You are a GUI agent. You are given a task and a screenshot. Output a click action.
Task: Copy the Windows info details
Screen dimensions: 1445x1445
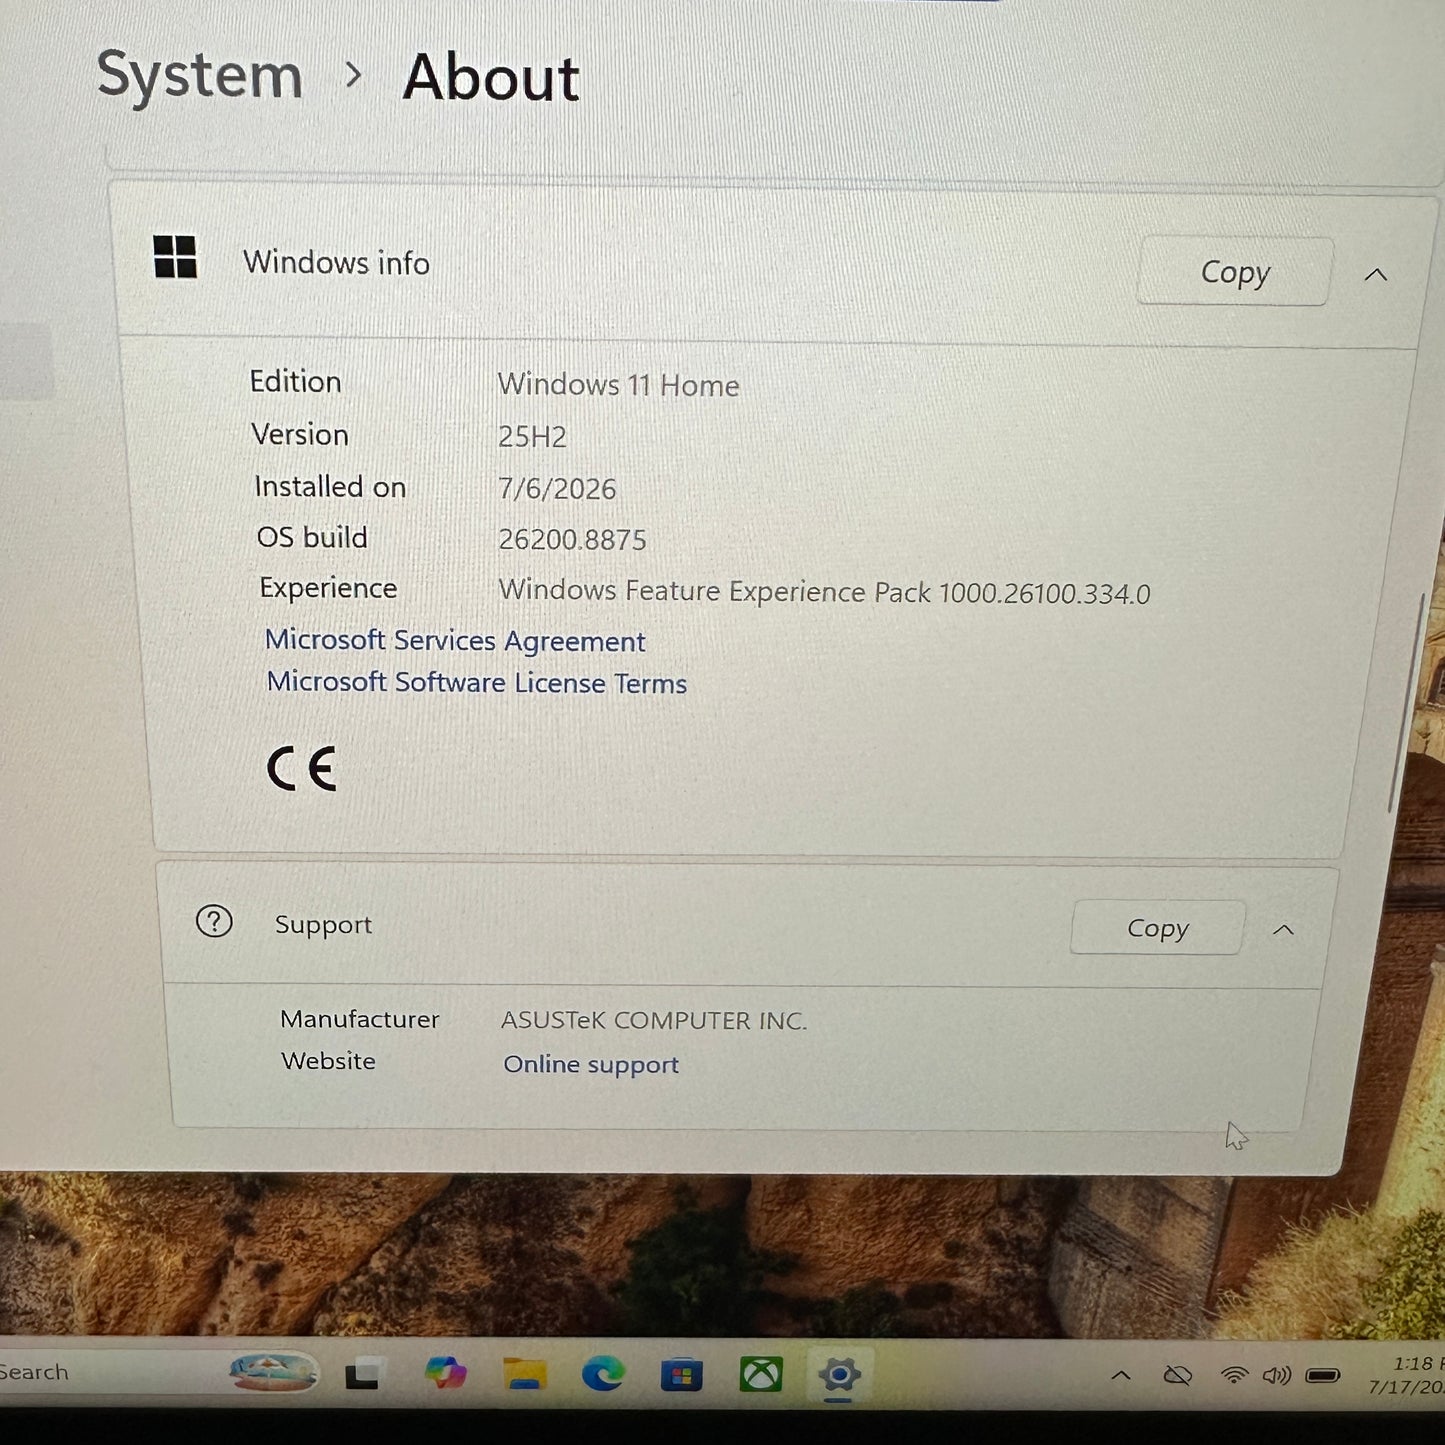(x=1235, y=272)
